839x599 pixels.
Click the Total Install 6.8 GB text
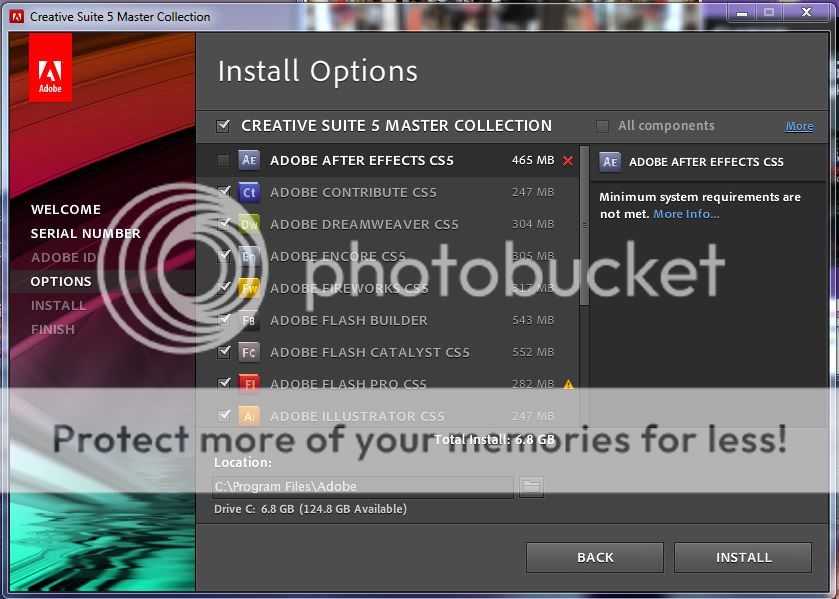[494, 440]
